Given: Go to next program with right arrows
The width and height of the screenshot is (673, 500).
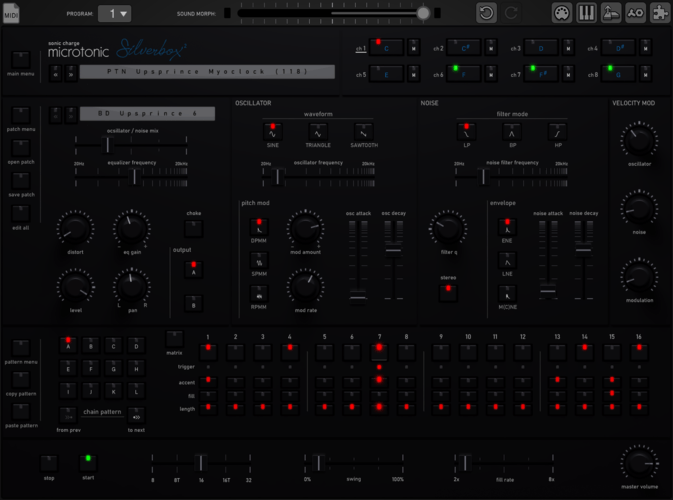Looking at the screenshot, I should click(71, 73).
